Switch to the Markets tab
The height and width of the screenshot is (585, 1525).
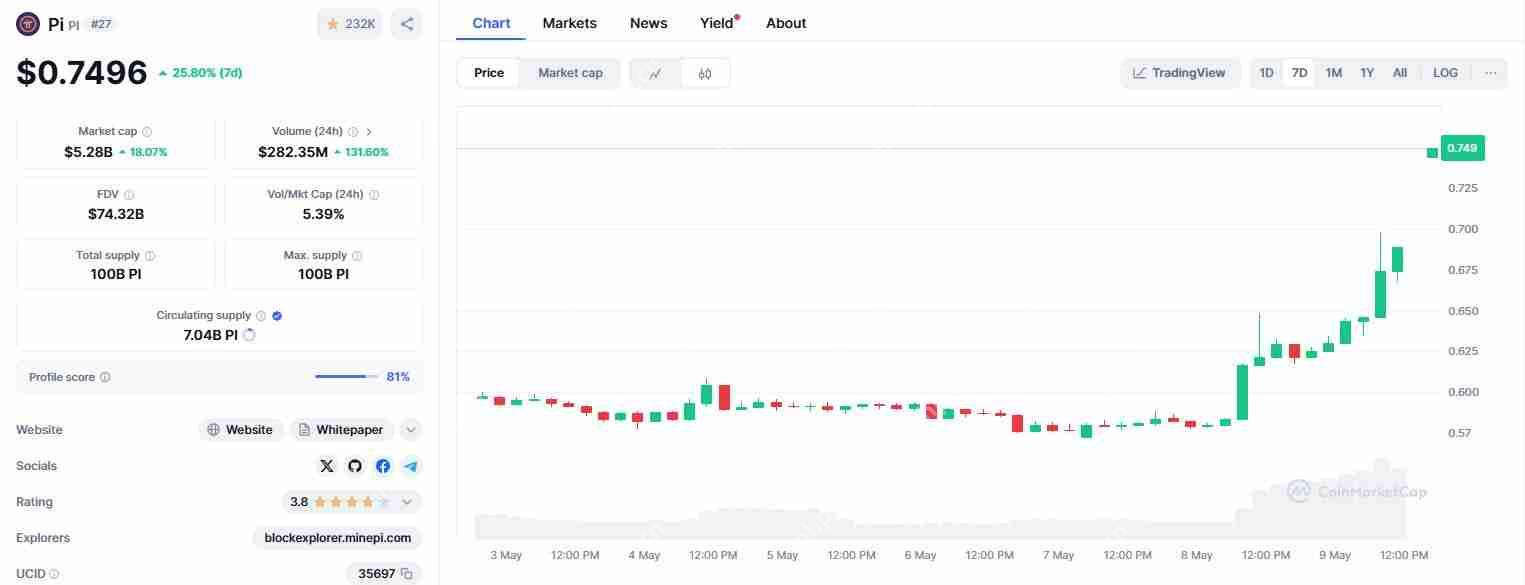[569, 23]
